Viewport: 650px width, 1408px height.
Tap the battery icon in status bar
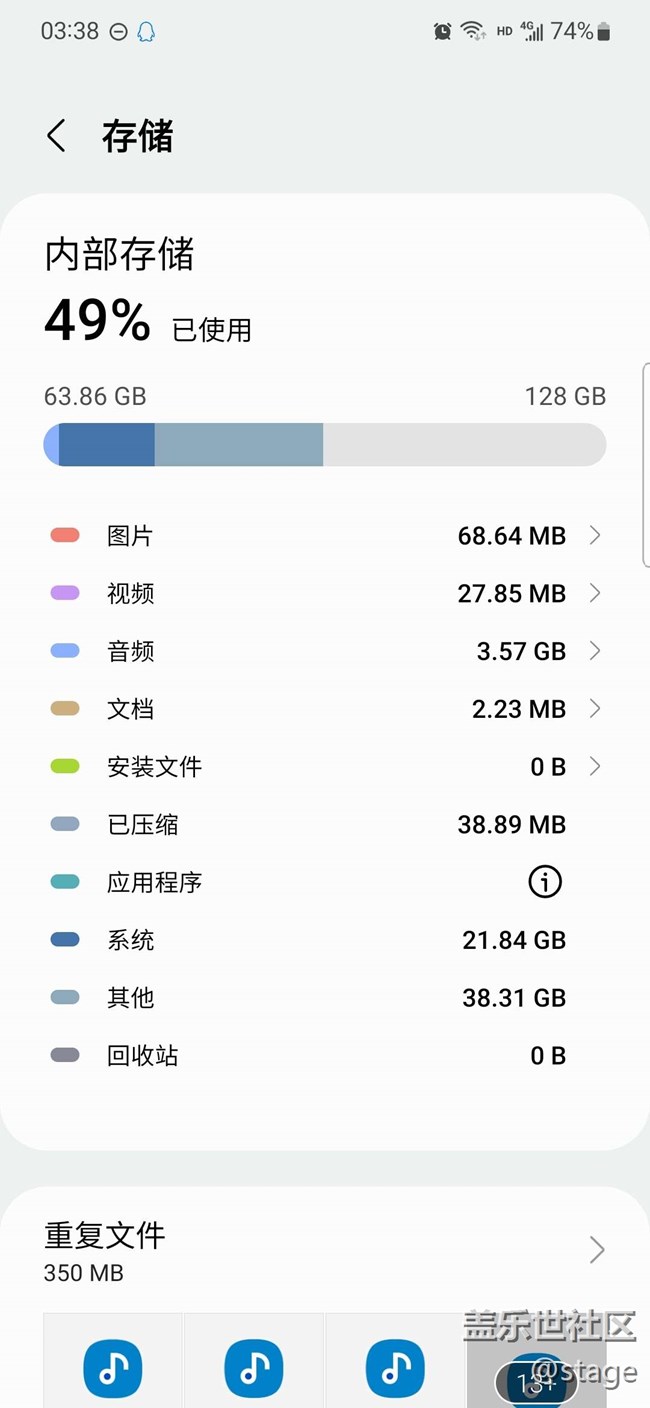[603, 32]
